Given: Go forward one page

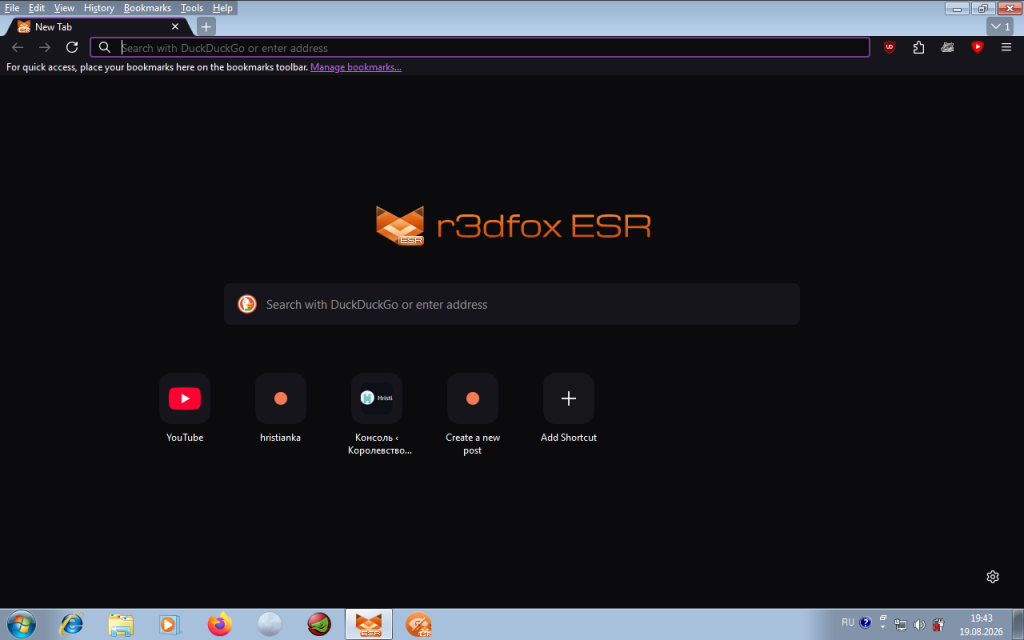Looking at the screenshot, I should [44, 47].
